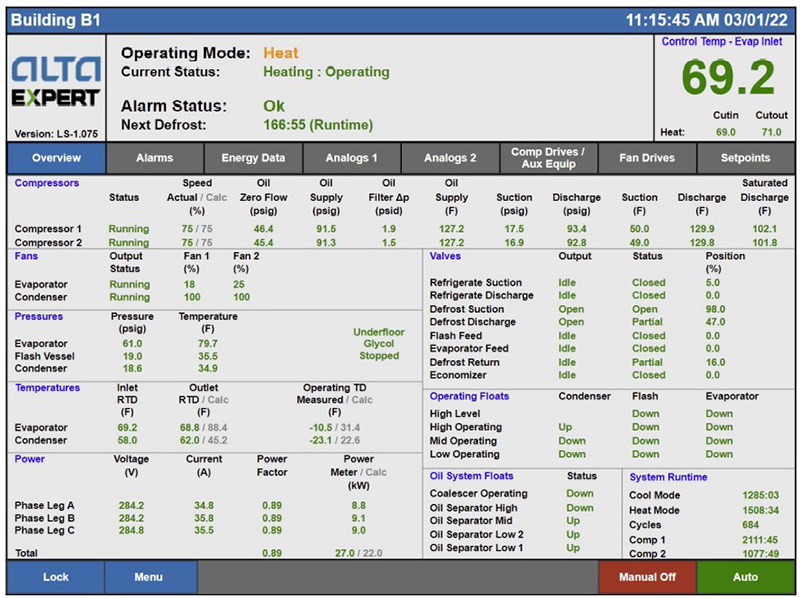Click Compressor 2 discharge pressure 92.8
The height and width of the screenshot is (598, 800).
[x=577, y=242]
